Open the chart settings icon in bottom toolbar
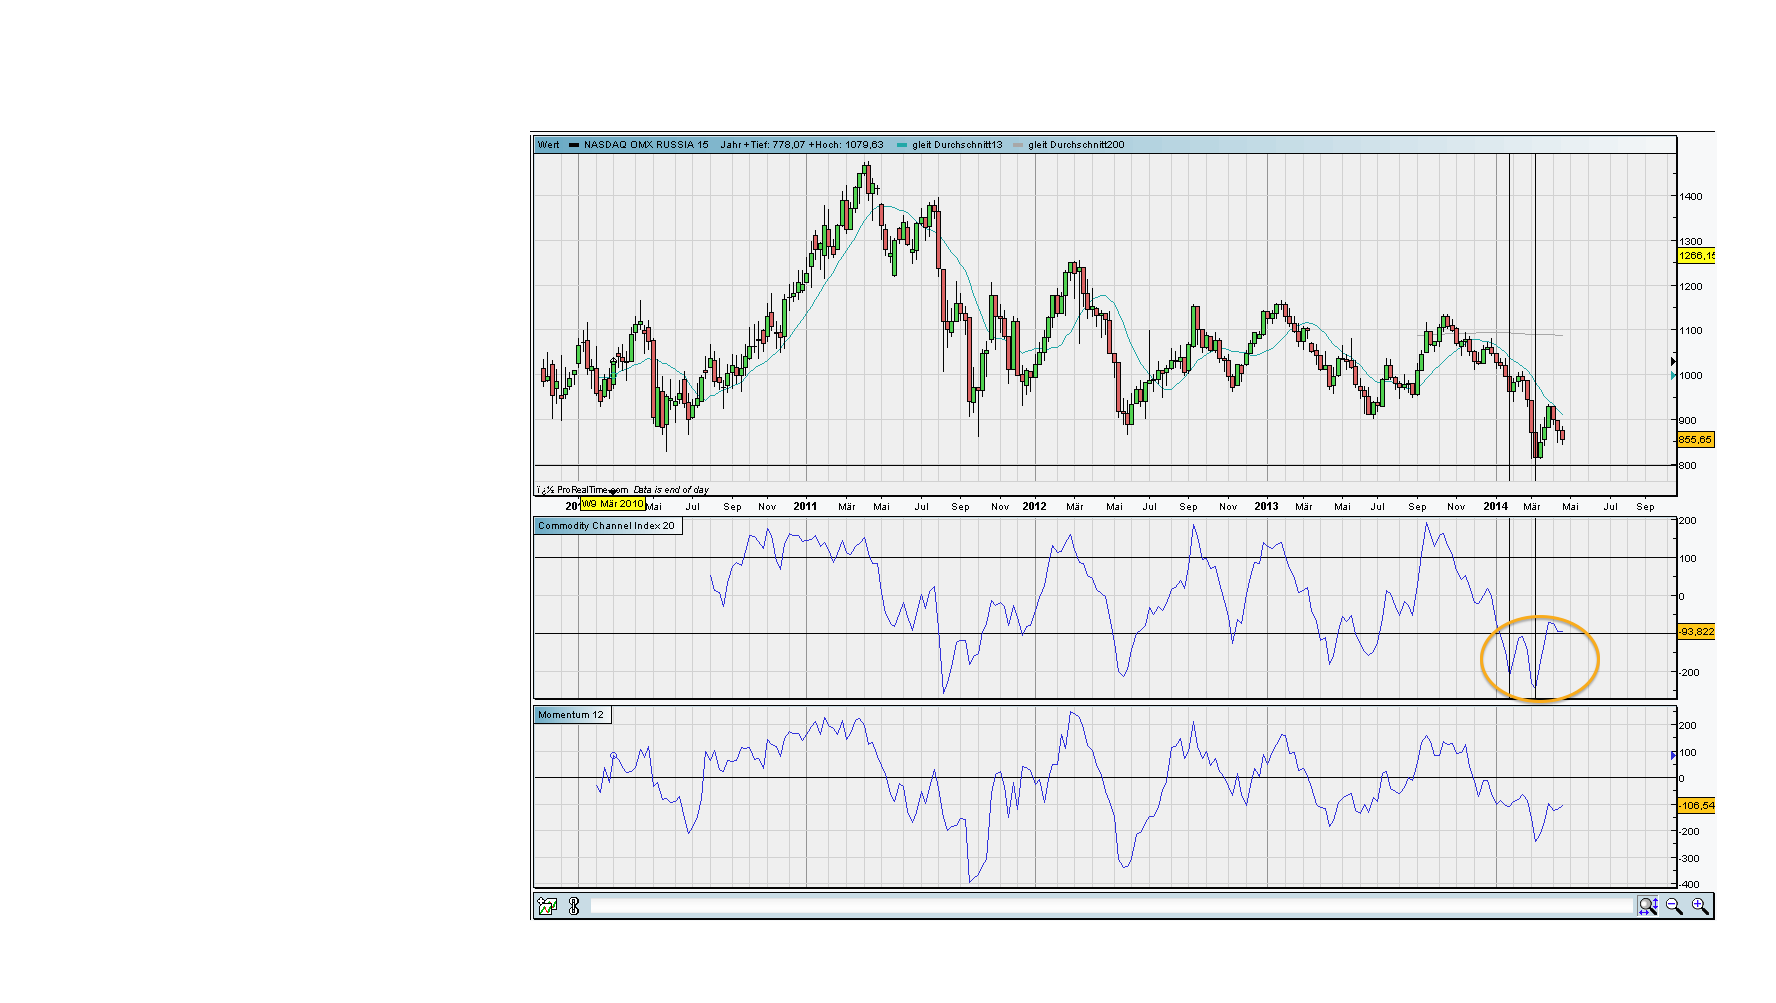The height and width of the screenshot is (1003, 1776). click(x=547, y=906)
